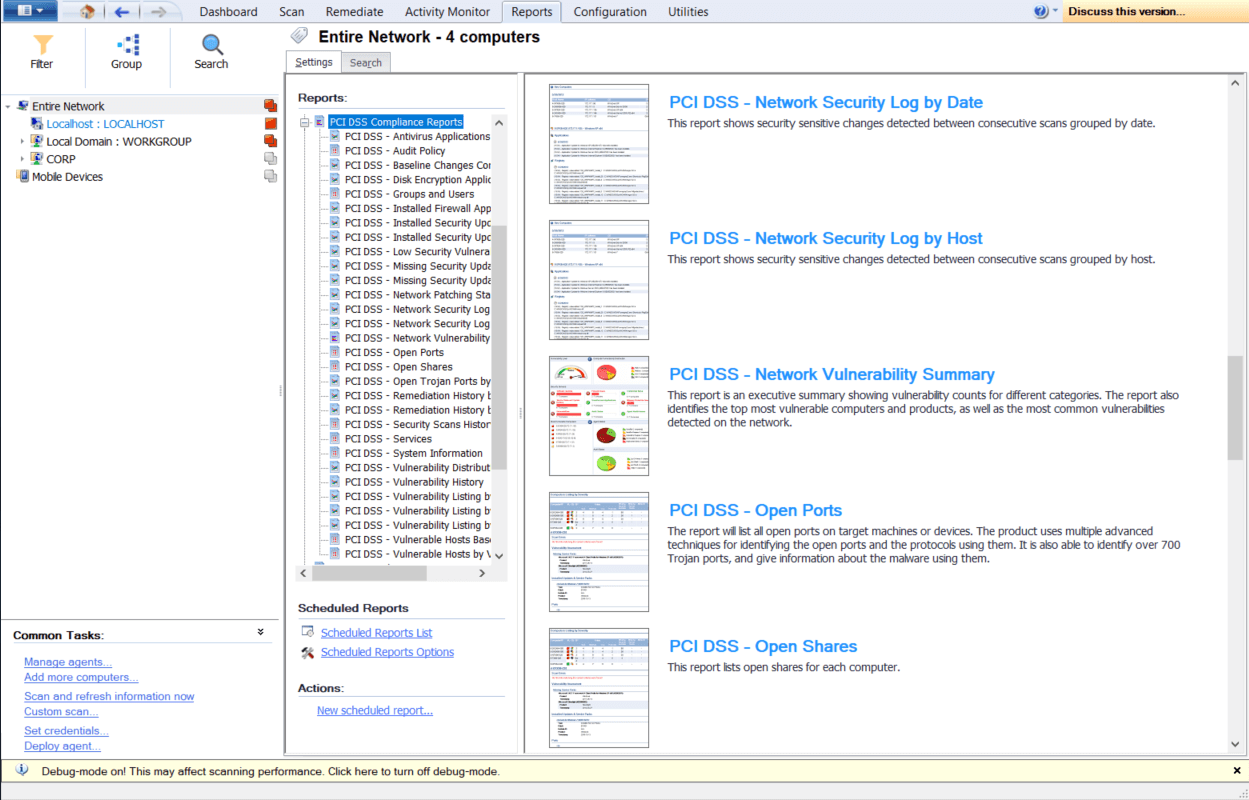Click the report icon beside Audit Policy

pyautogui.click(x=336, y=151)
